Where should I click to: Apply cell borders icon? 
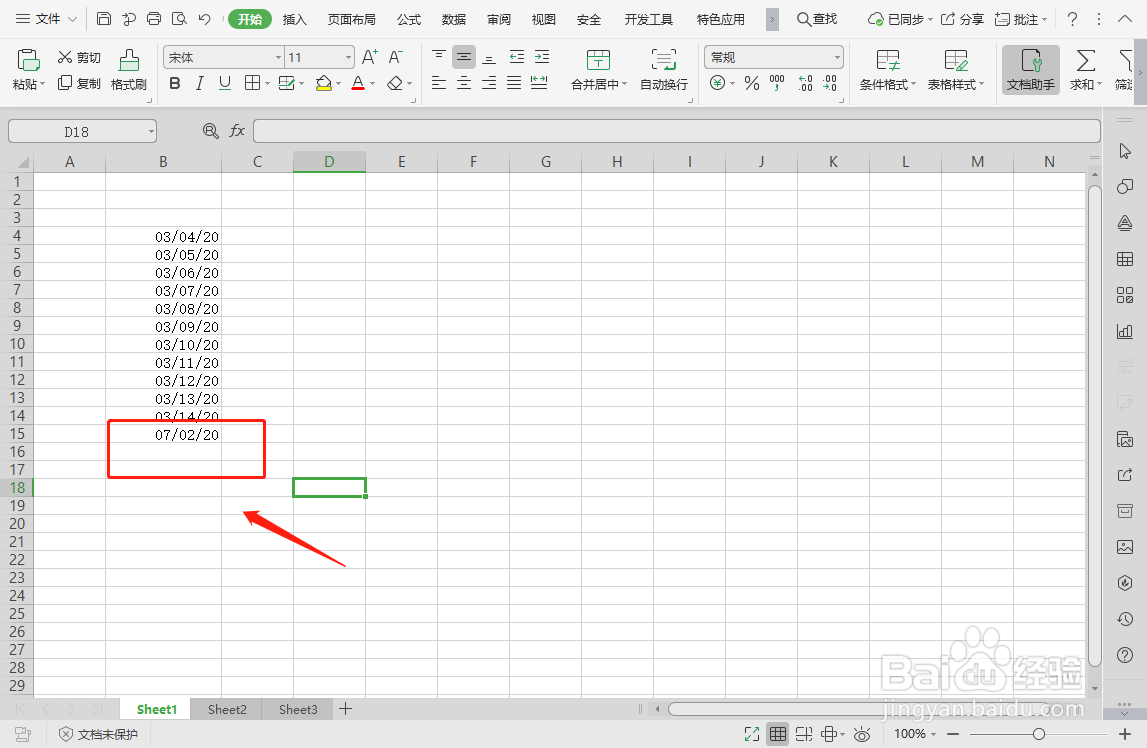[252, 83]
